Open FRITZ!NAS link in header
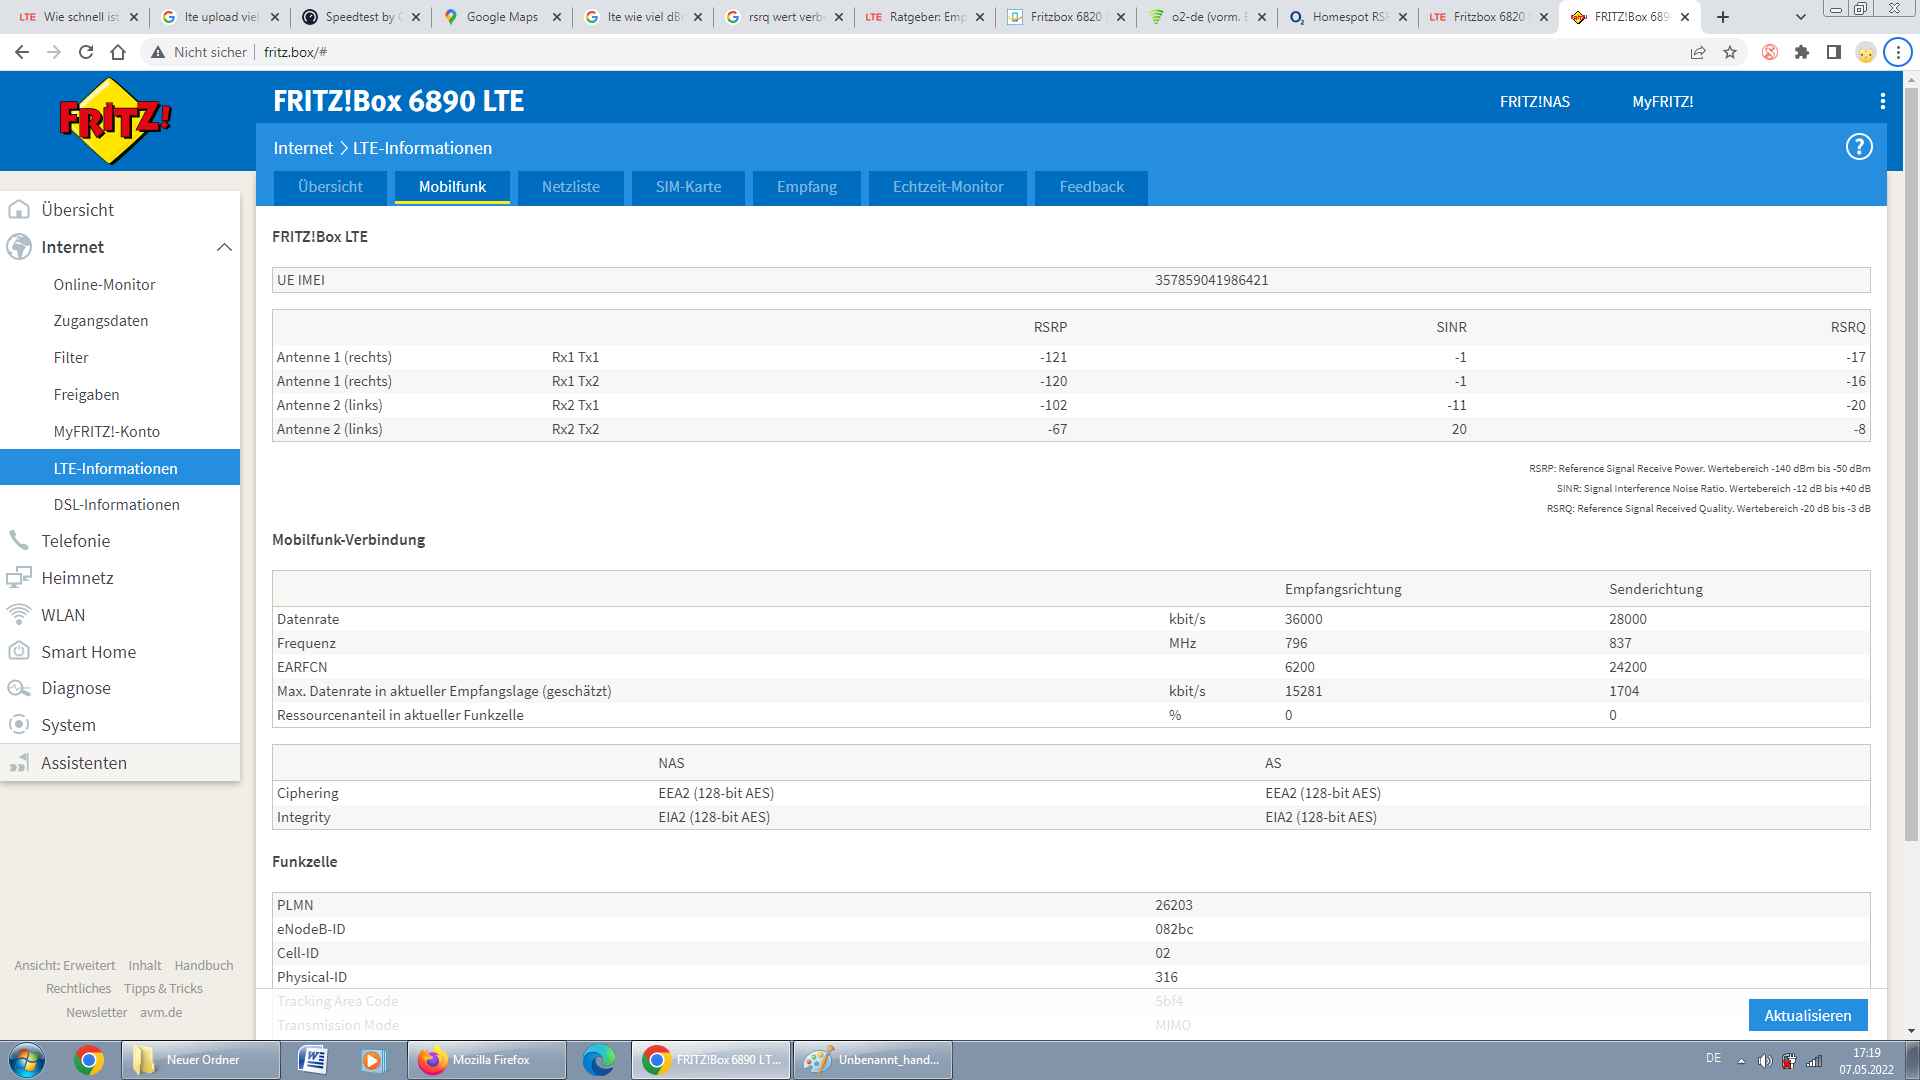Screen dimensions: 1920x1080 1534,102
